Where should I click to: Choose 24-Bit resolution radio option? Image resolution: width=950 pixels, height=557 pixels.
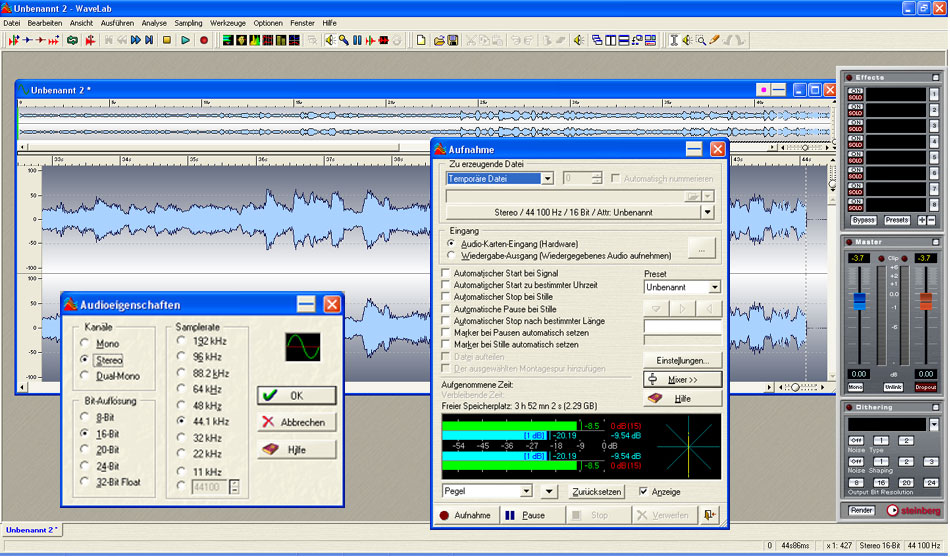coord(85,466)
